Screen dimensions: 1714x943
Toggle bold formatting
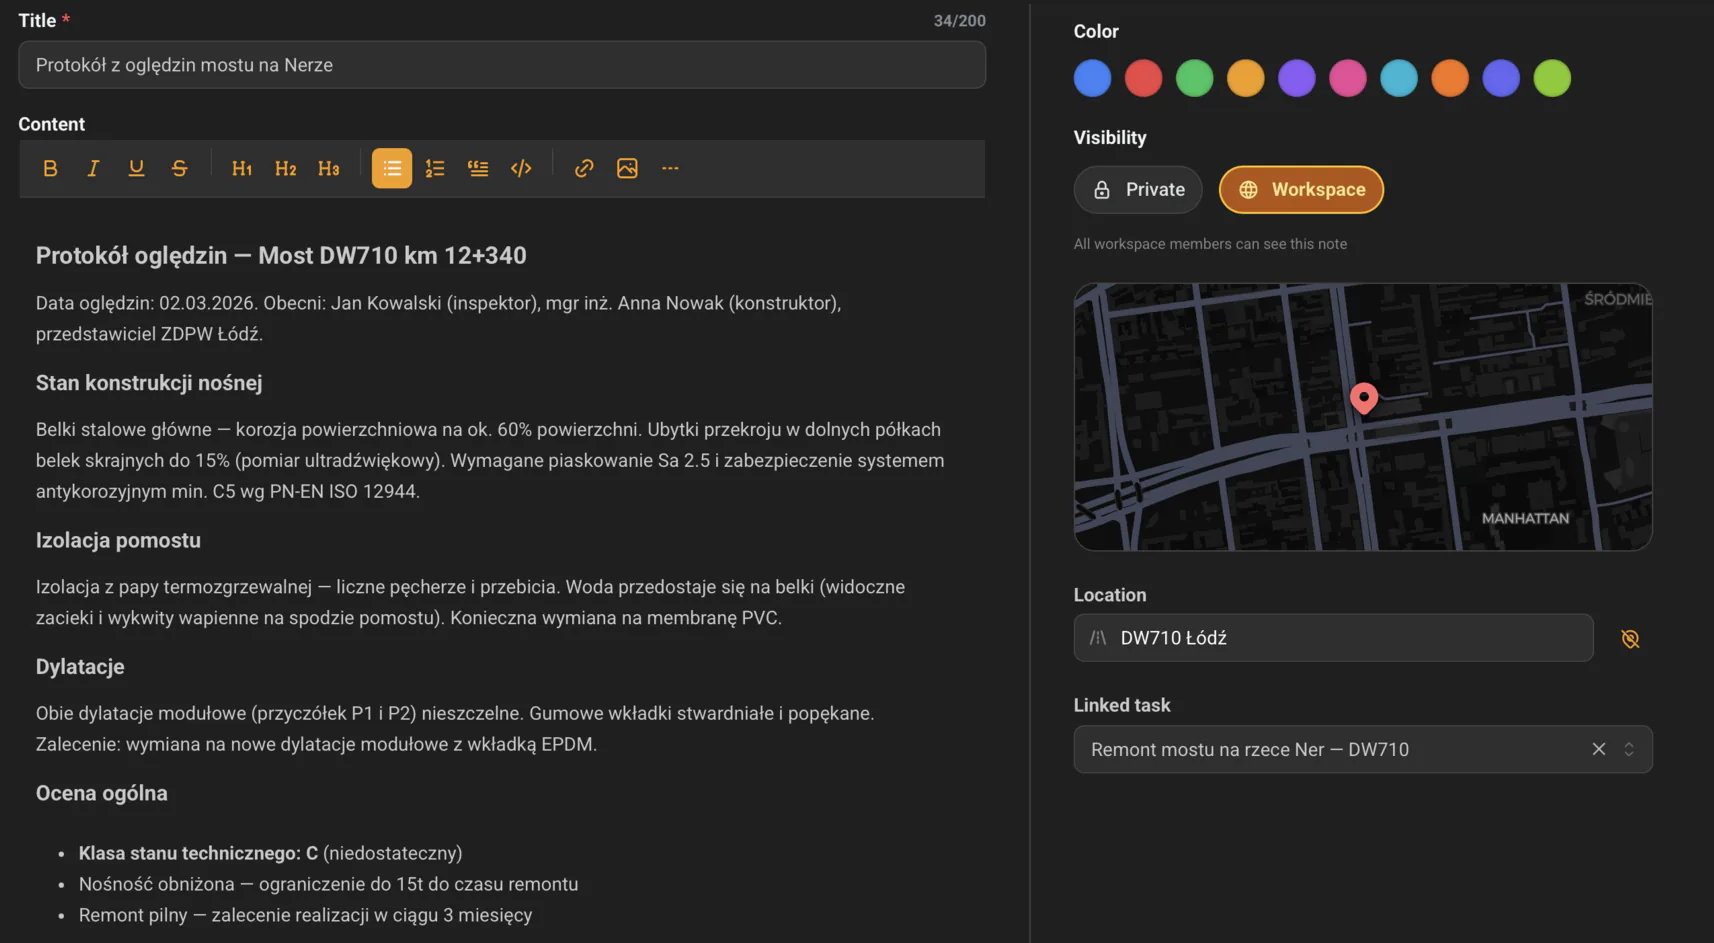50,168
